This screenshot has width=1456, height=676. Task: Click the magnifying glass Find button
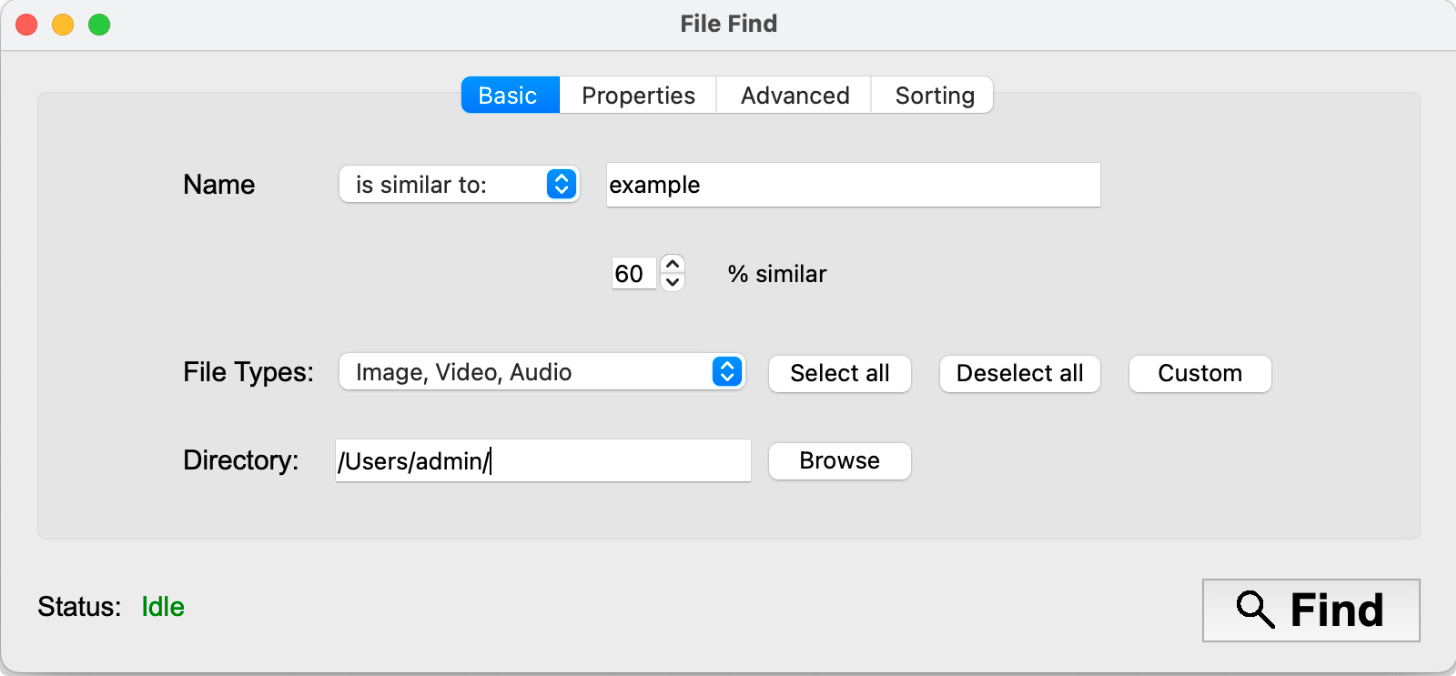pyautogui.click(x=1310, y=610)
